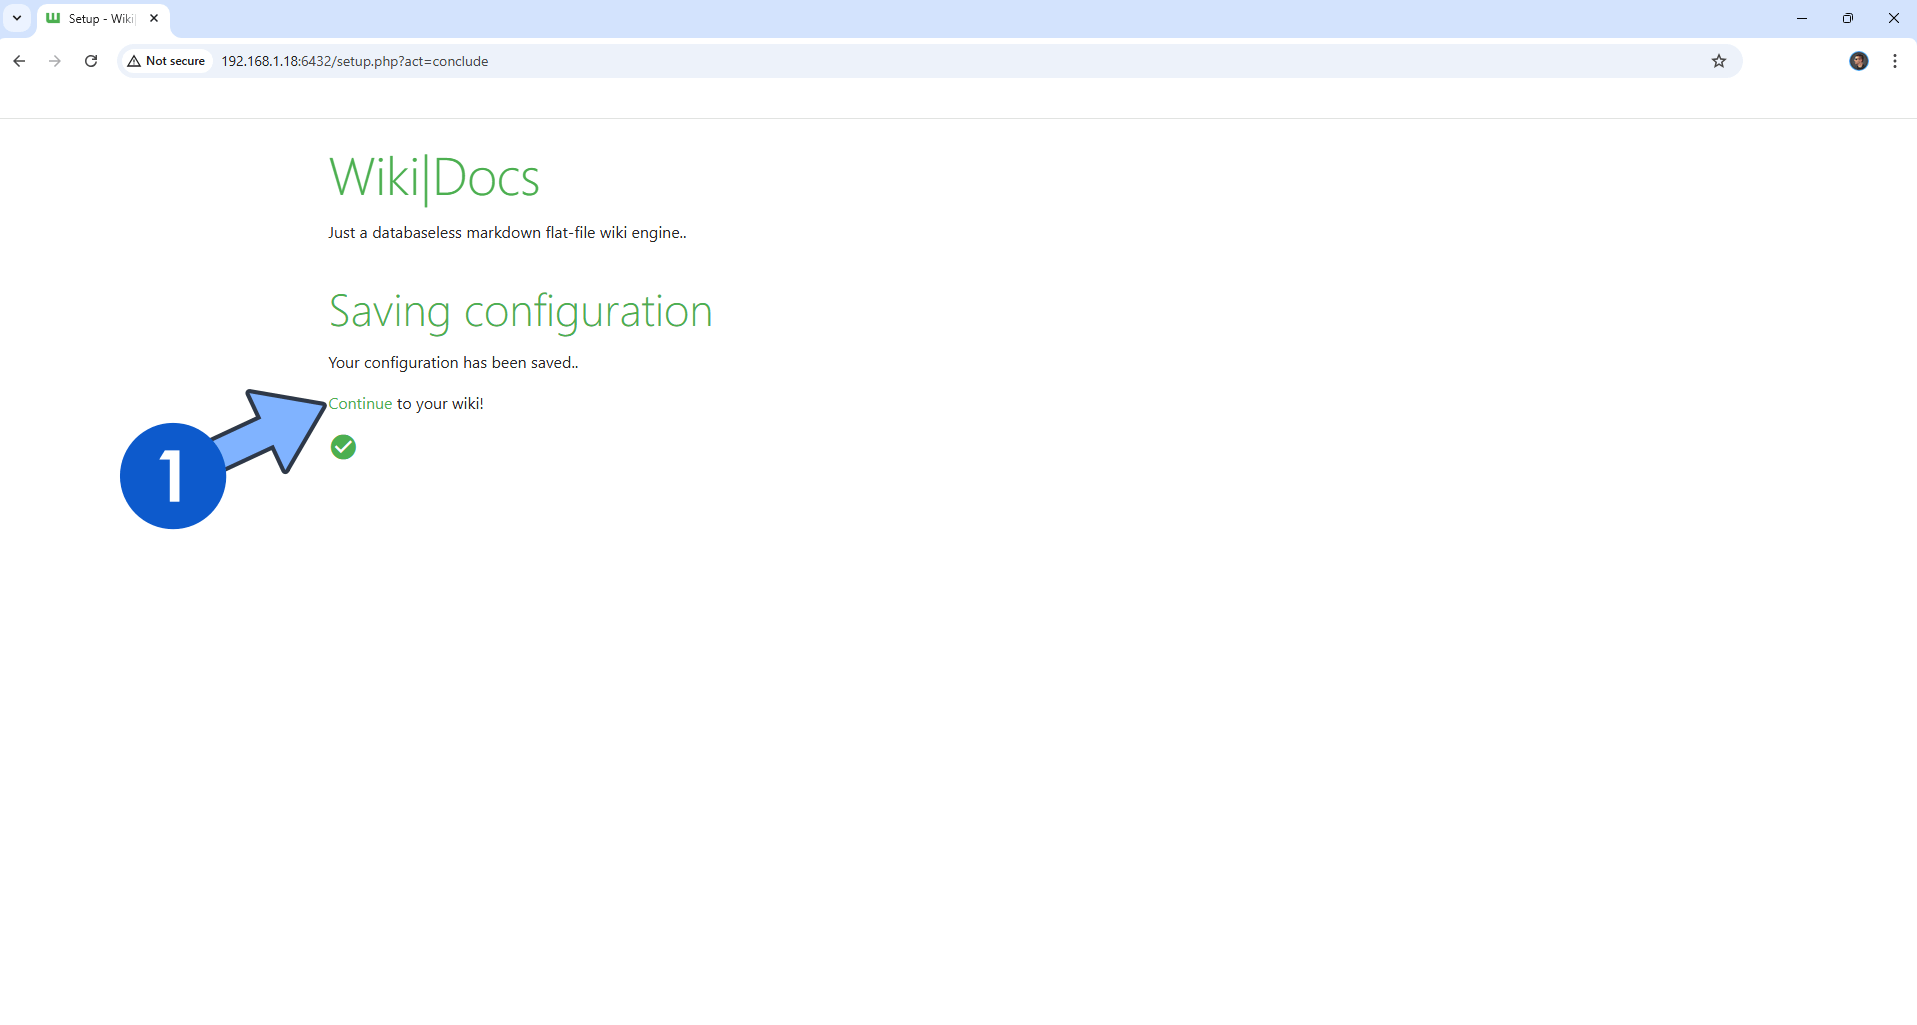Open the Chrome three-dot menu
This screenshot has height=1025, width=1917.
(1895, 61)
